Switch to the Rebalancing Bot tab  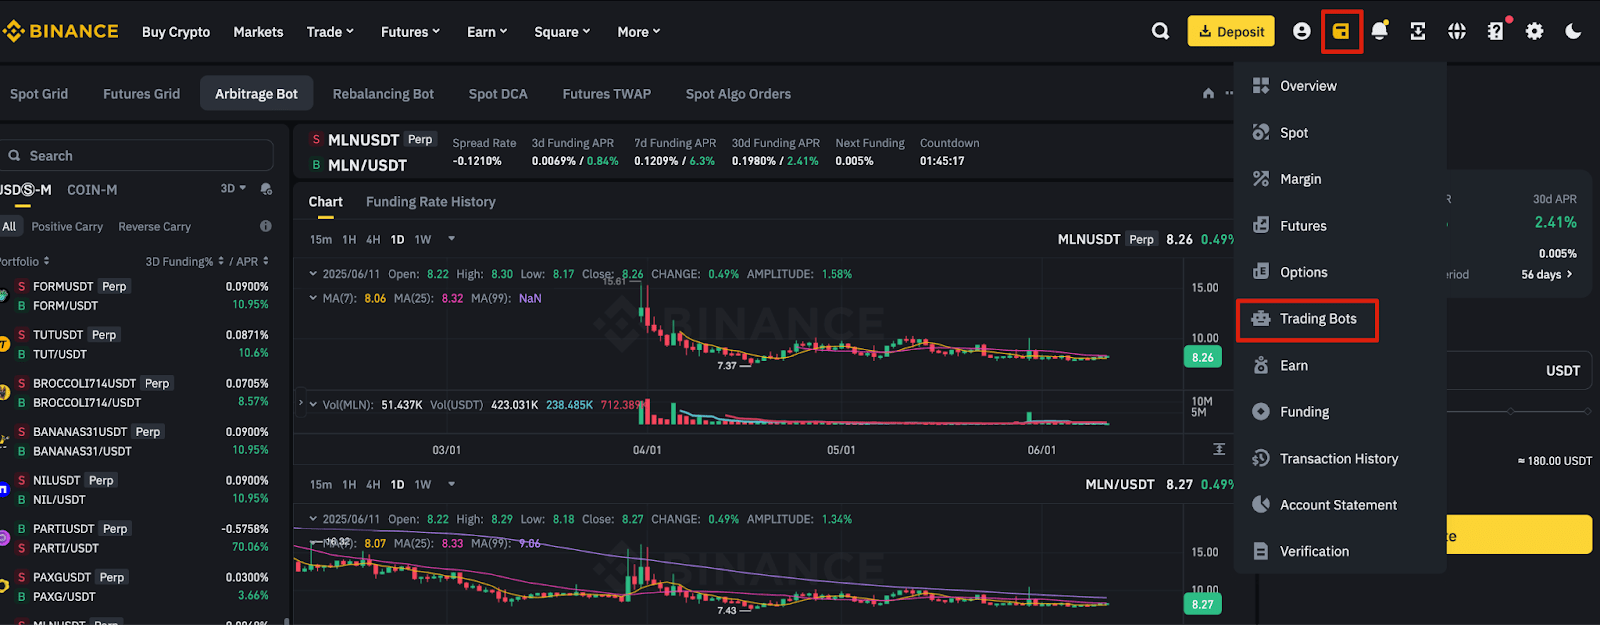(383, 94)
